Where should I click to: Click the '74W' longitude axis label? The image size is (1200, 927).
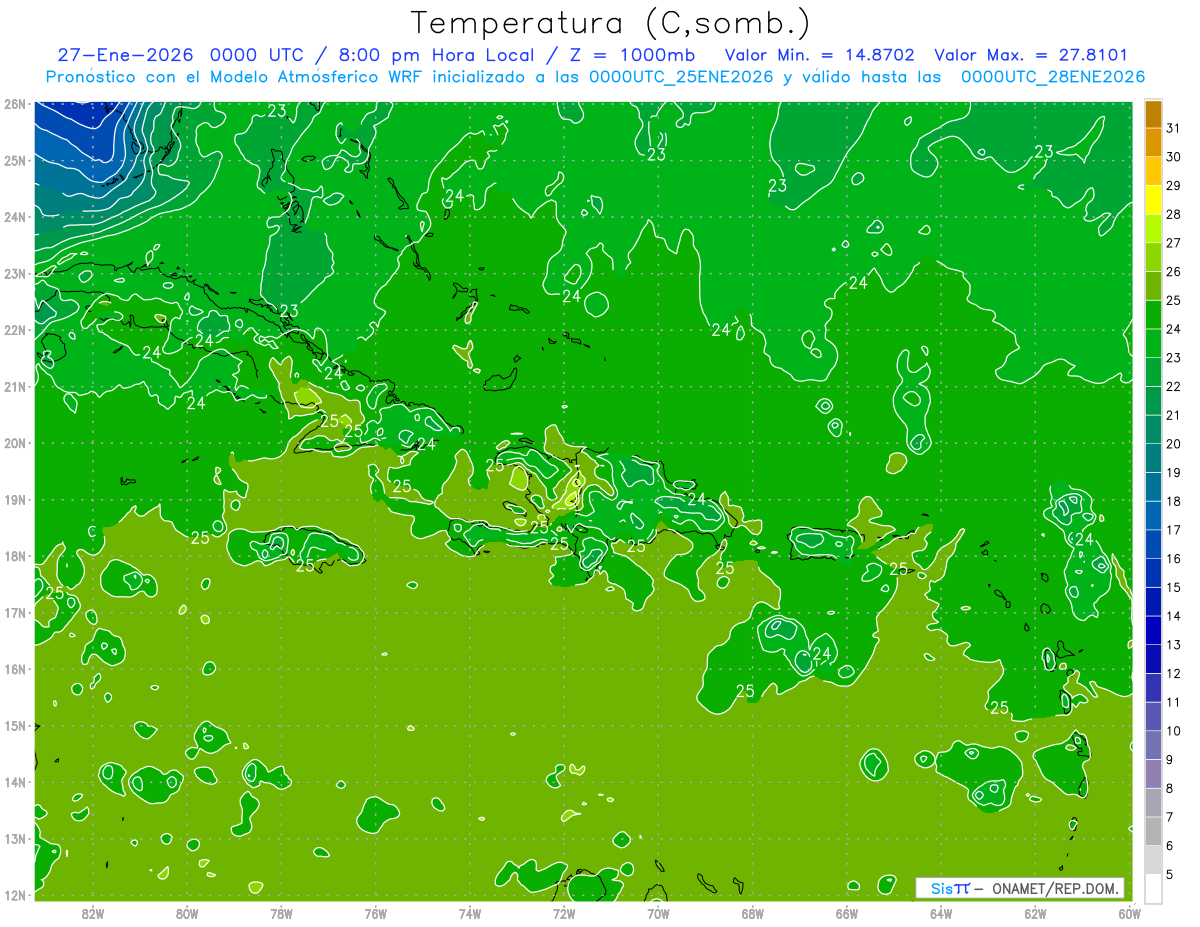point(469,913)
